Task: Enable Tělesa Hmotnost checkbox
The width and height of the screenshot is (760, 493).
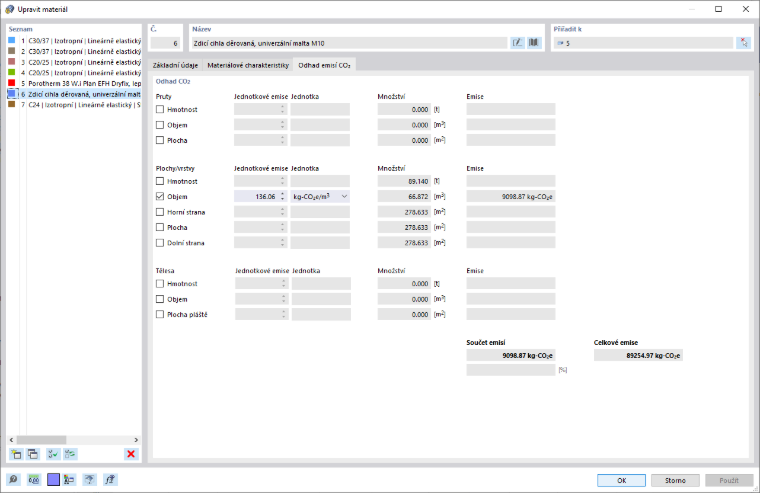Action: pos(160,284)
